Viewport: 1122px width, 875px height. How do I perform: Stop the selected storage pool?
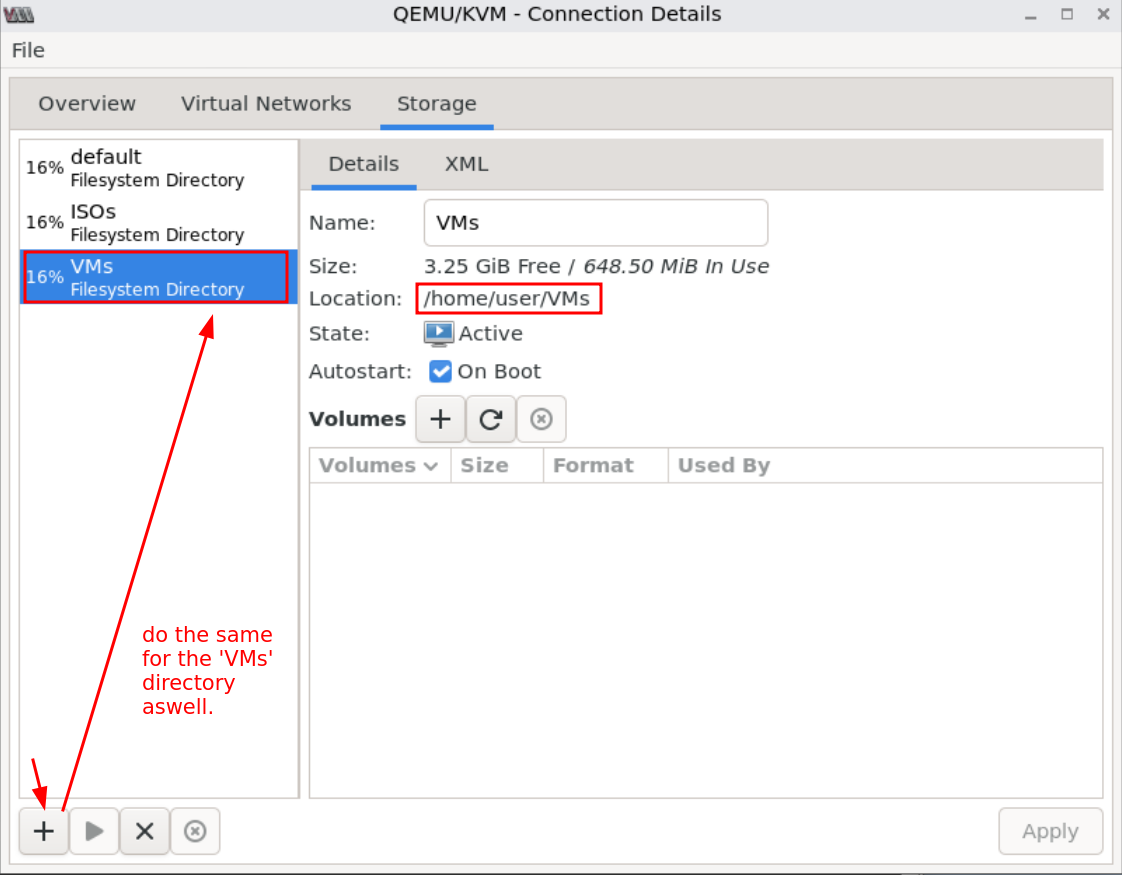click(145, 831)
